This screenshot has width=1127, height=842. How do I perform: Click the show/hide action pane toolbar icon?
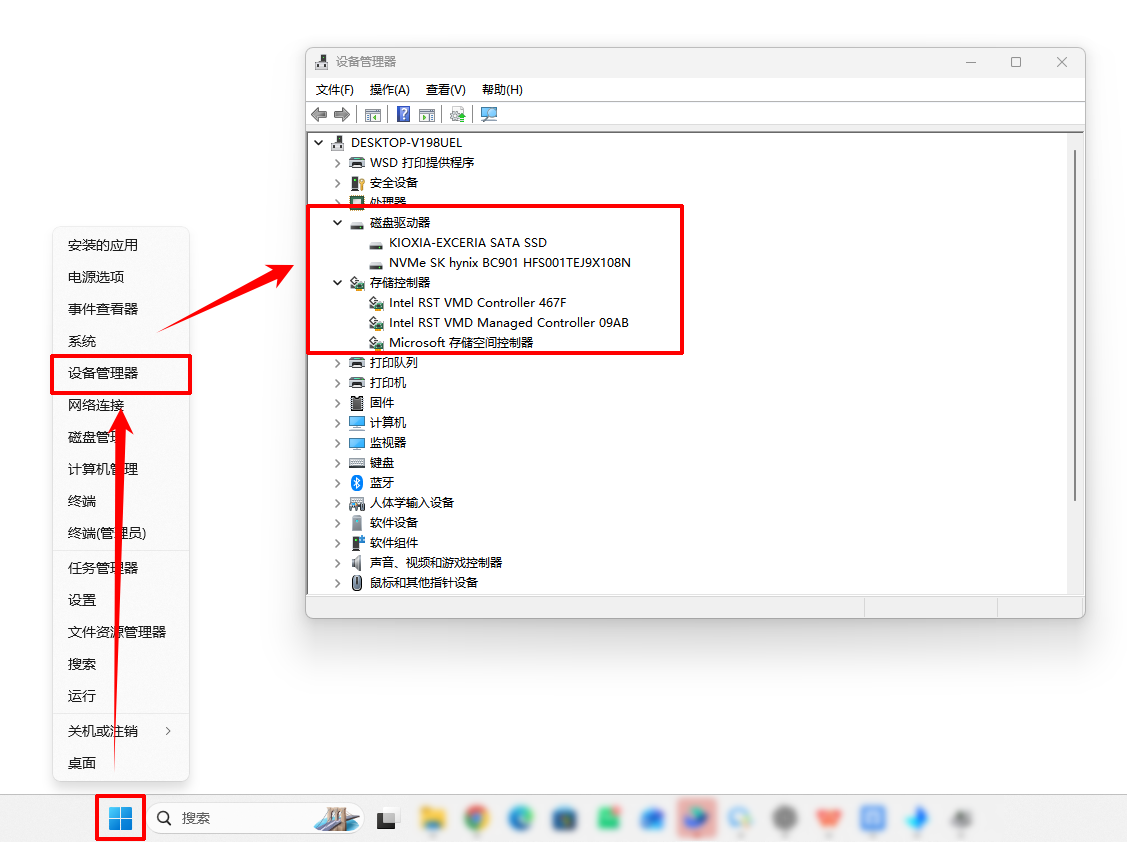(x=427, y=115)
